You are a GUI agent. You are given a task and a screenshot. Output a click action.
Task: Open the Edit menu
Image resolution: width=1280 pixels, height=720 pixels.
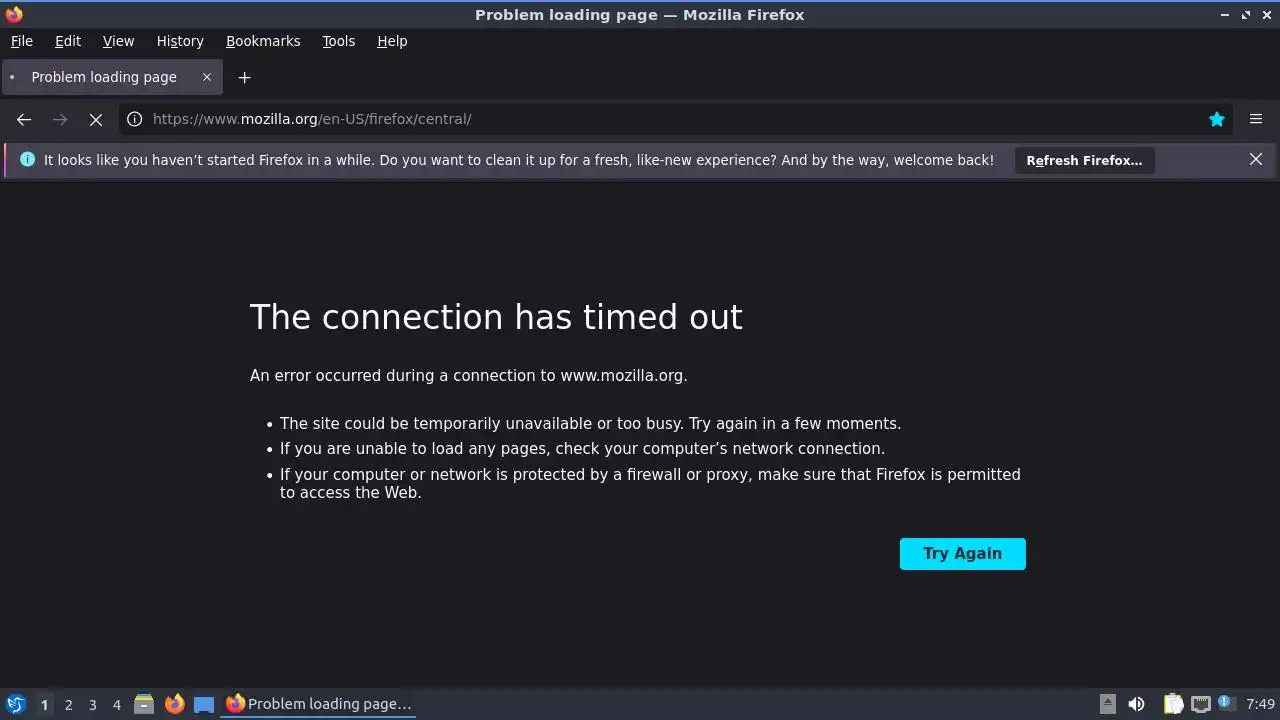[68, 41]
